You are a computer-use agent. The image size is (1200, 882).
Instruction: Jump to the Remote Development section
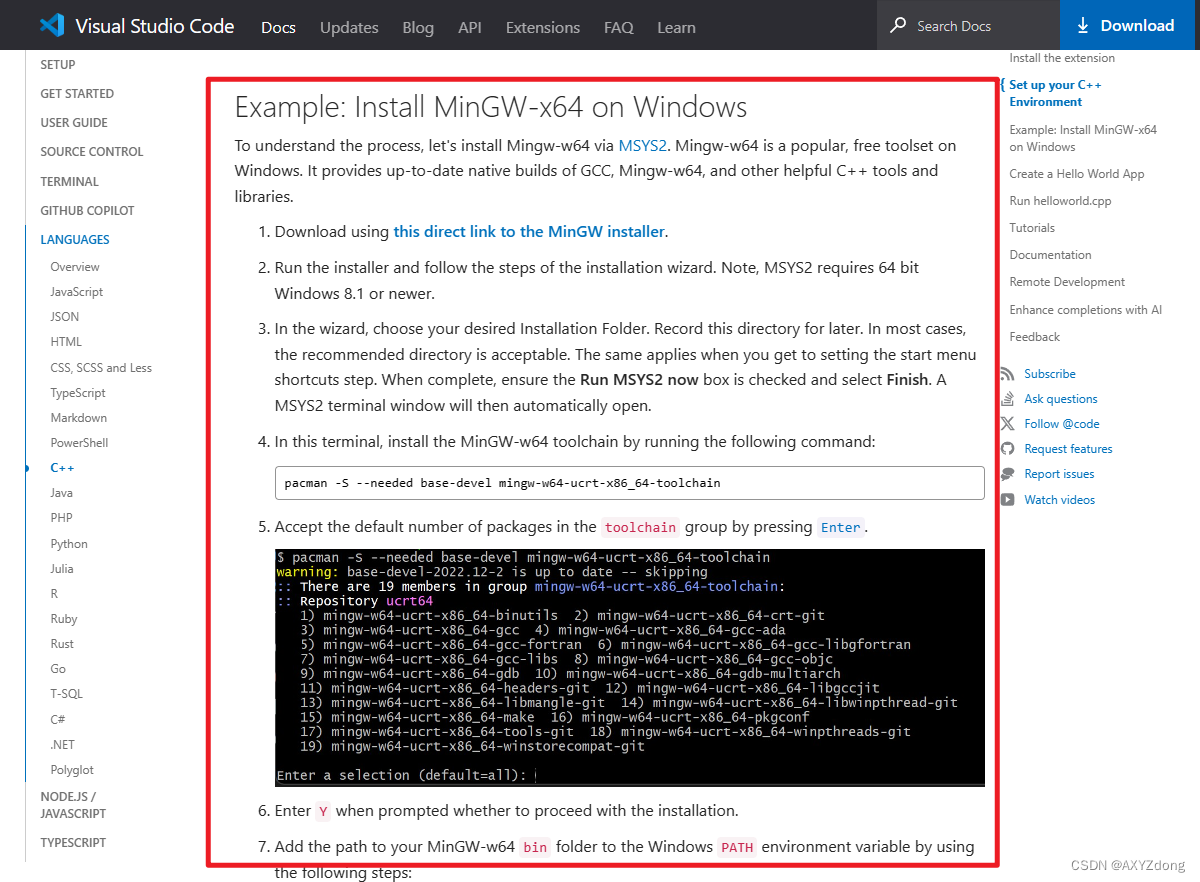(x=1067, y=282)
